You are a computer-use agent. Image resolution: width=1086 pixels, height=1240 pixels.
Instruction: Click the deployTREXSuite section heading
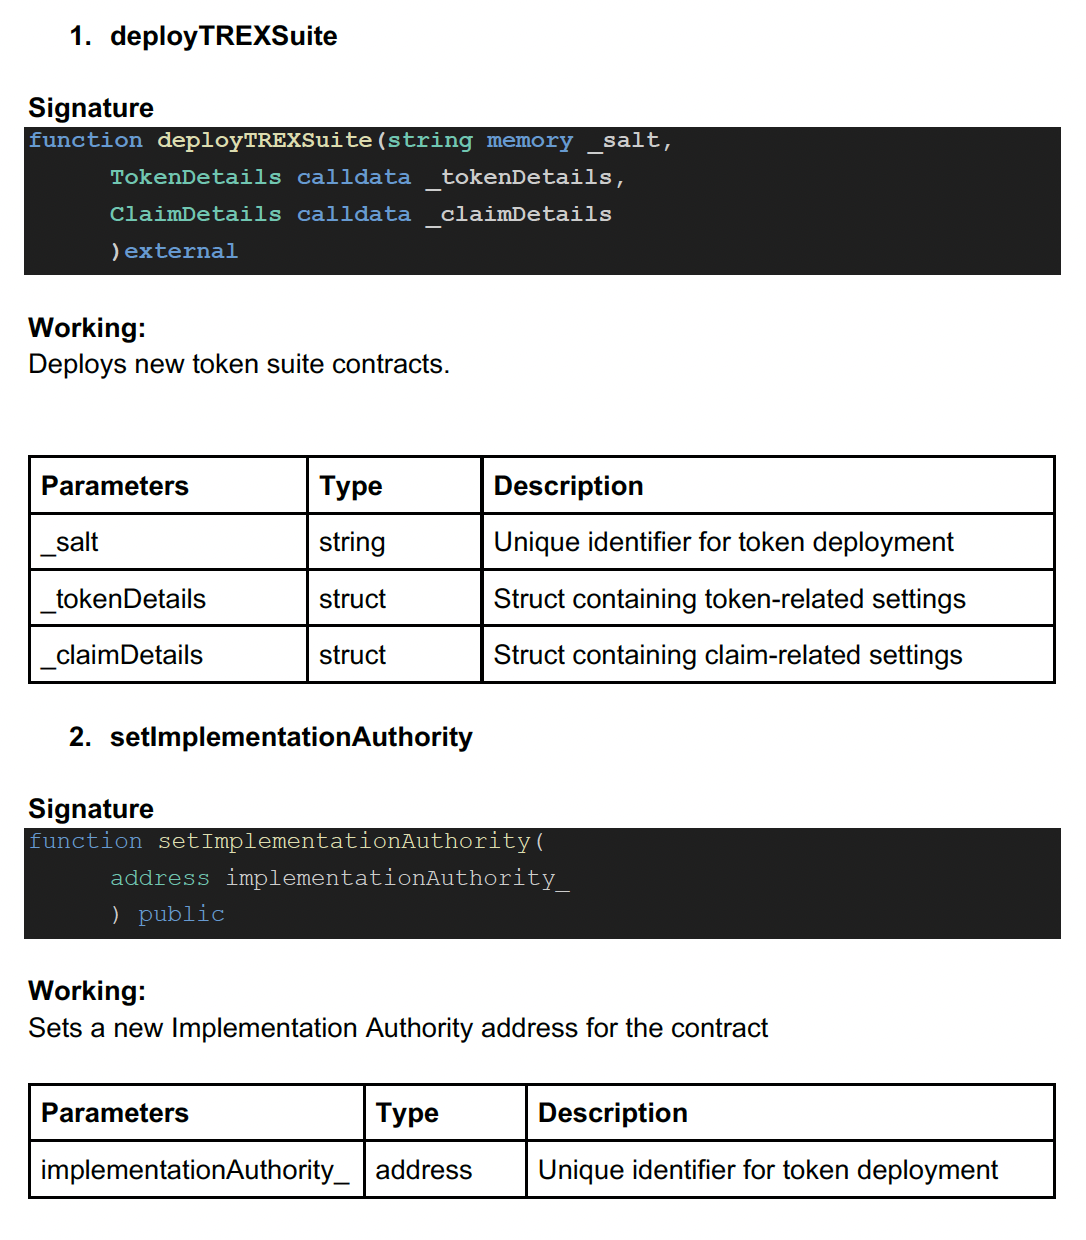pyautogui.click(x=223, y=36)
